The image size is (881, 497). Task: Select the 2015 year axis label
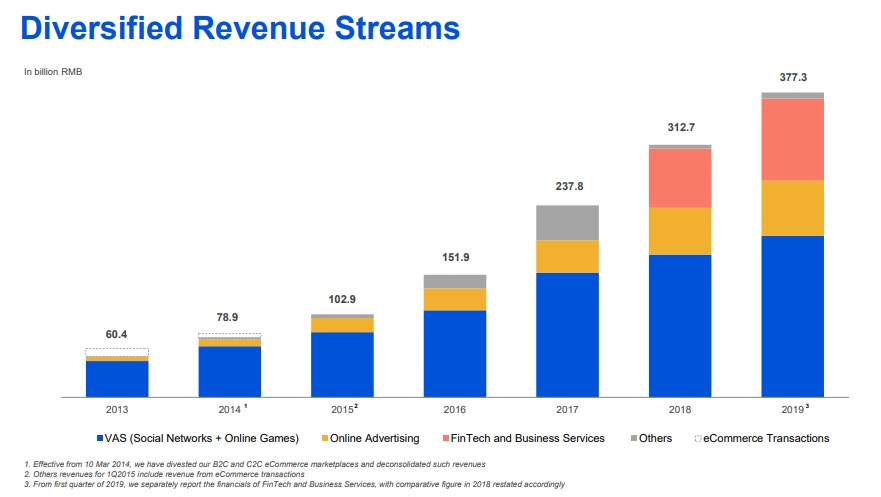(342, 410)
